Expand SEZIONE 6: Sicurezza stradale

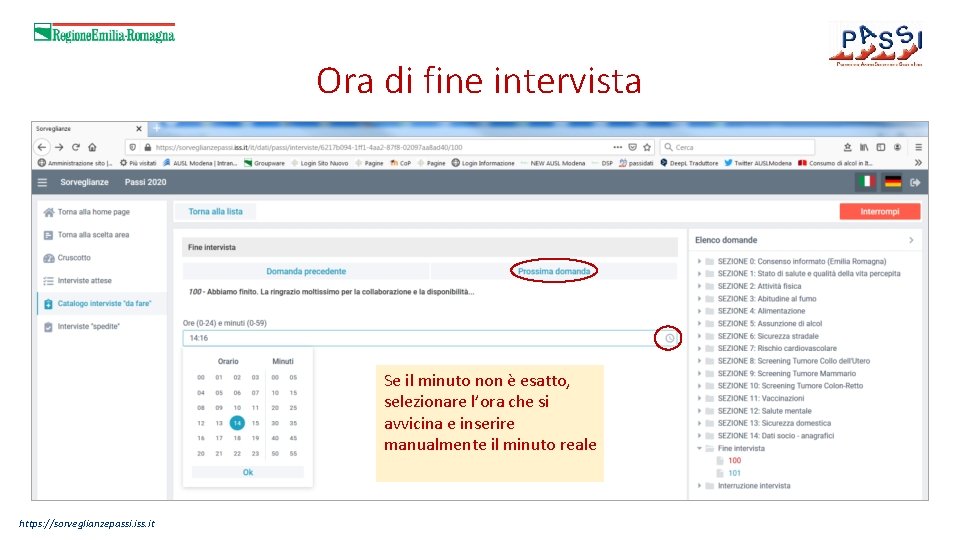[699, 336]
